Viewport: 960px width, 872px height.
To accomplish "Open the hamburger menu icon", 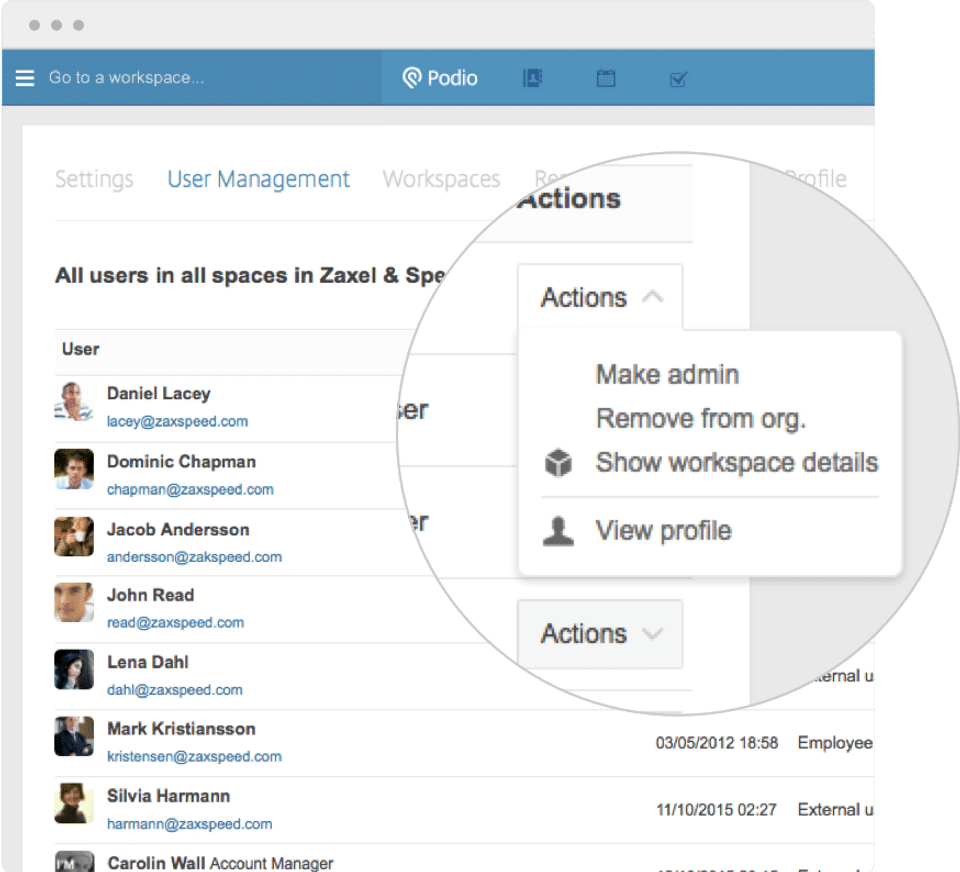I will coord(25,78).
